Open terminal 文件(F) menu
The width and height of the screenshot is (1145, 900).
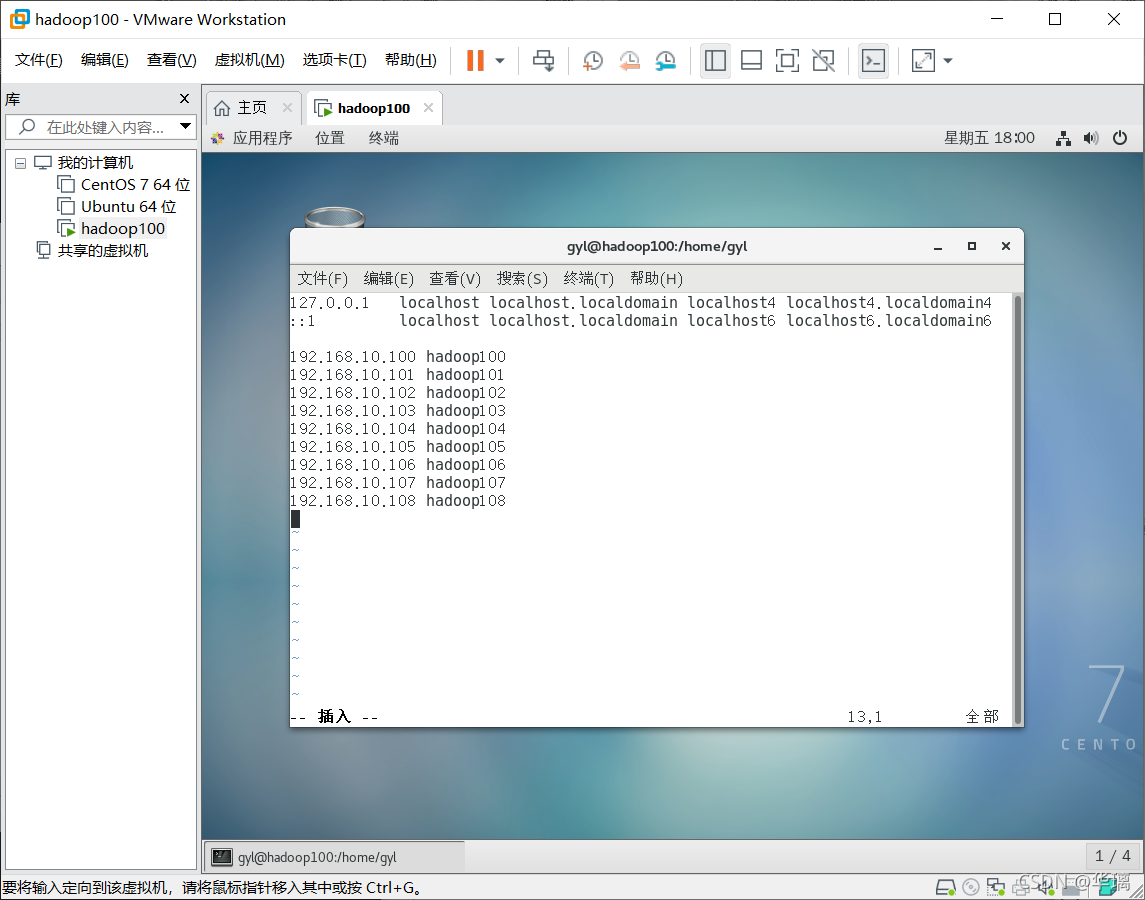point(323,278)
